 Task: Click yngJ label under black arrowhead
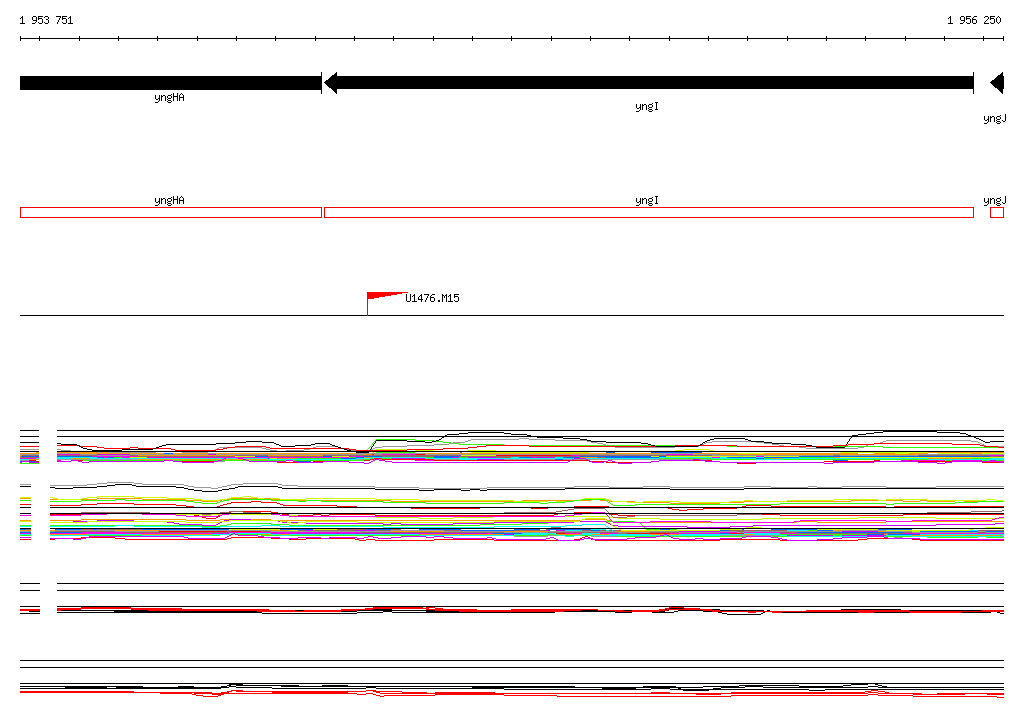tap(995, 118)
